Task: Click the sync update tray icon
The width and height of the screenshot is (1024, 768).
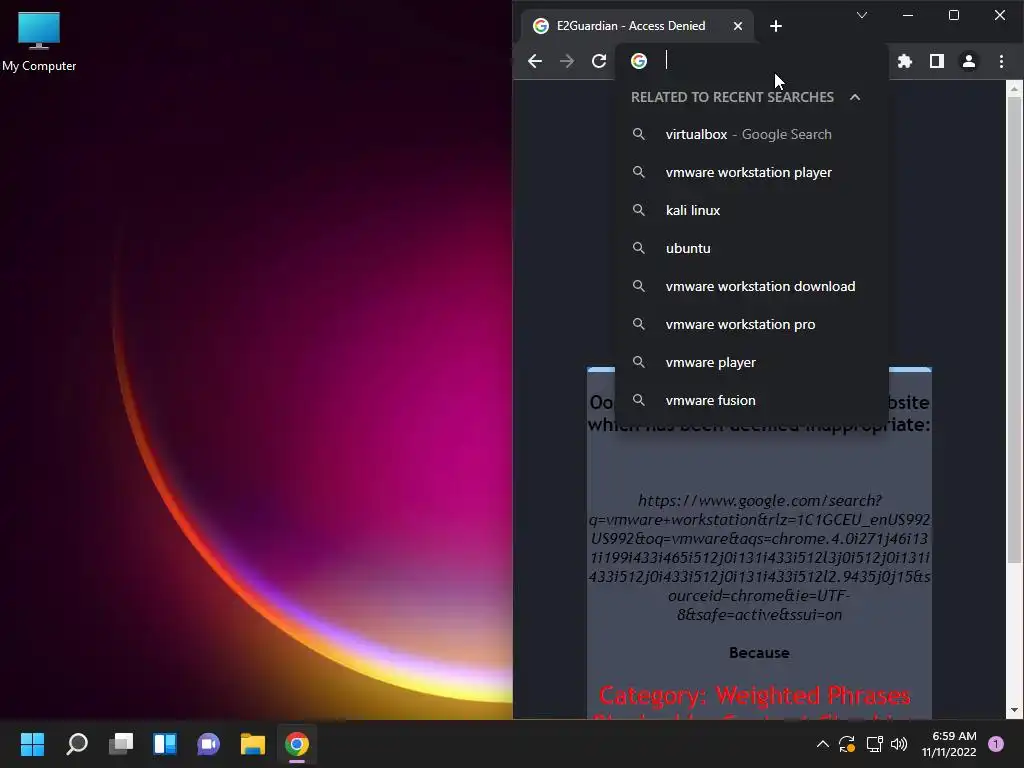Action: click(847, 744)
